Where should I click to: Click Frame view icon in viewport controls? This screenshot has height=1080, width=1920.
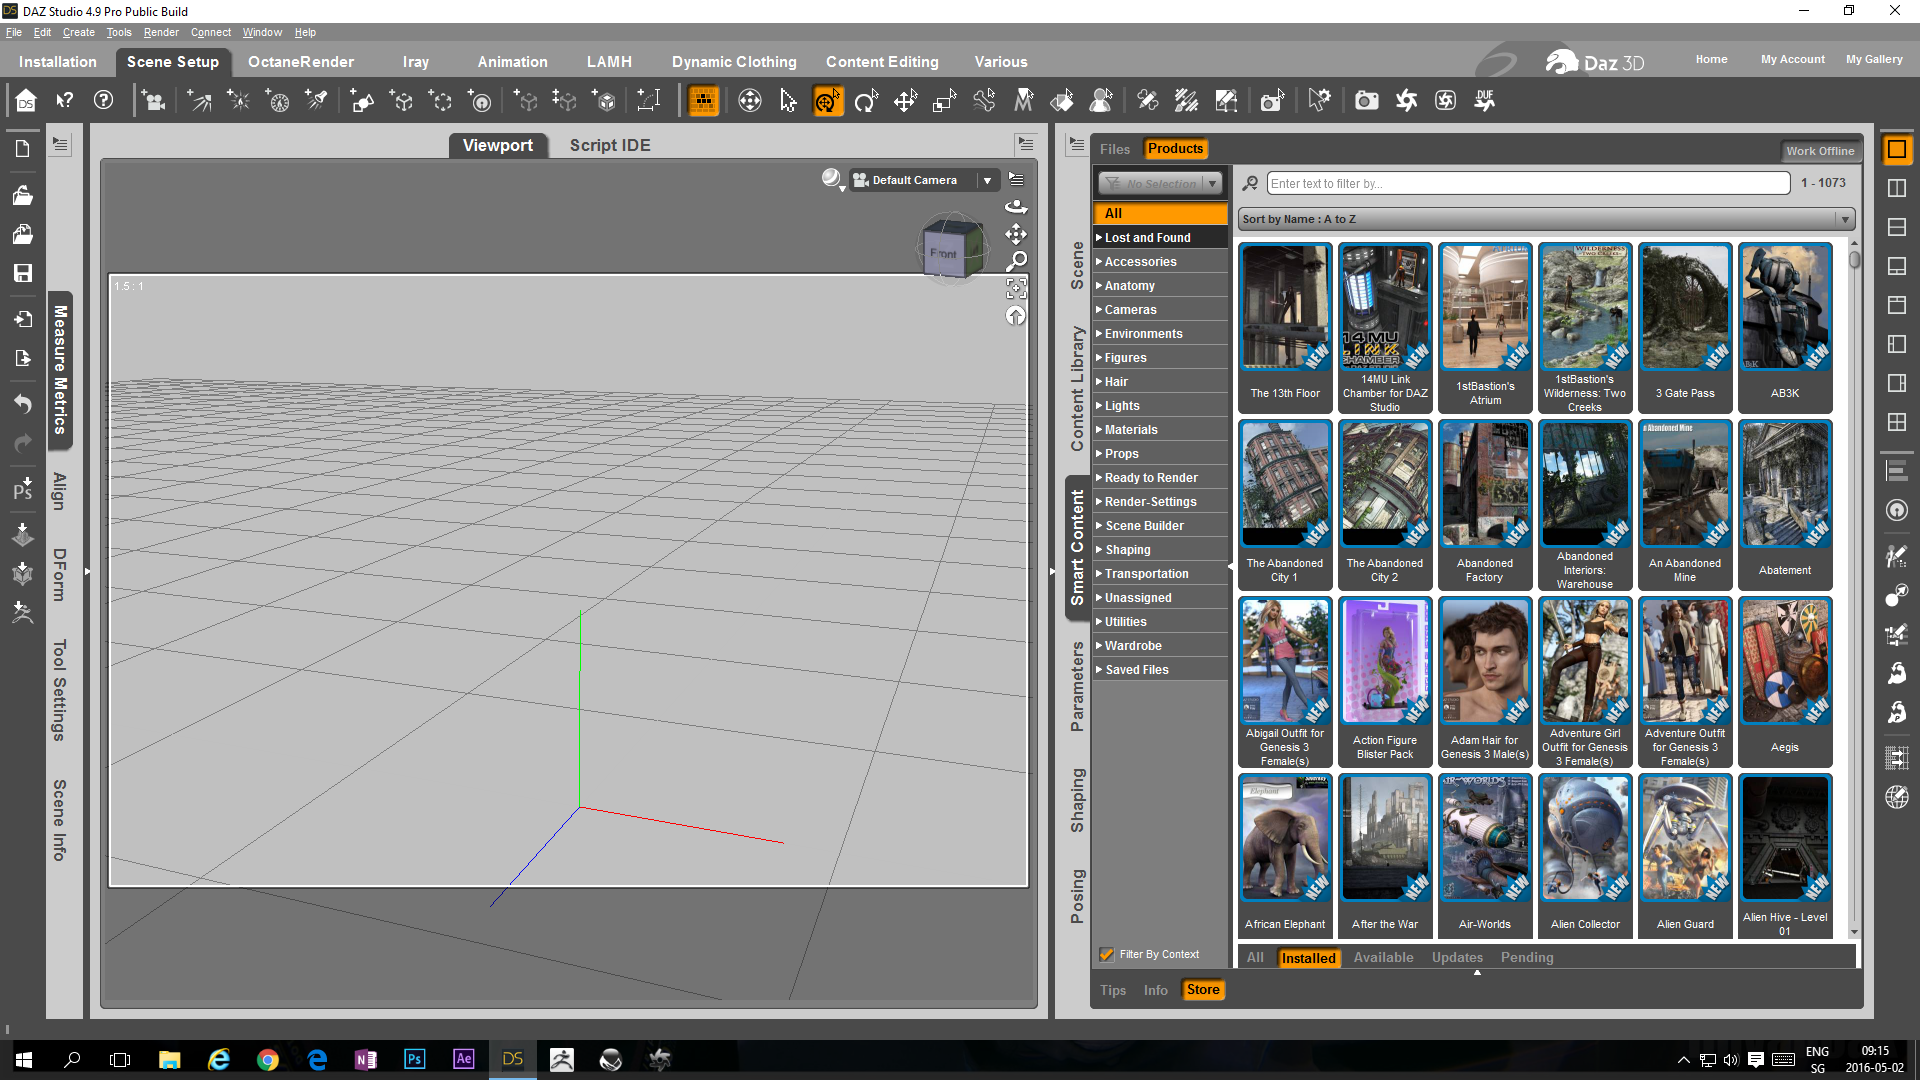pyautogui.click(x=1016, y=289)
